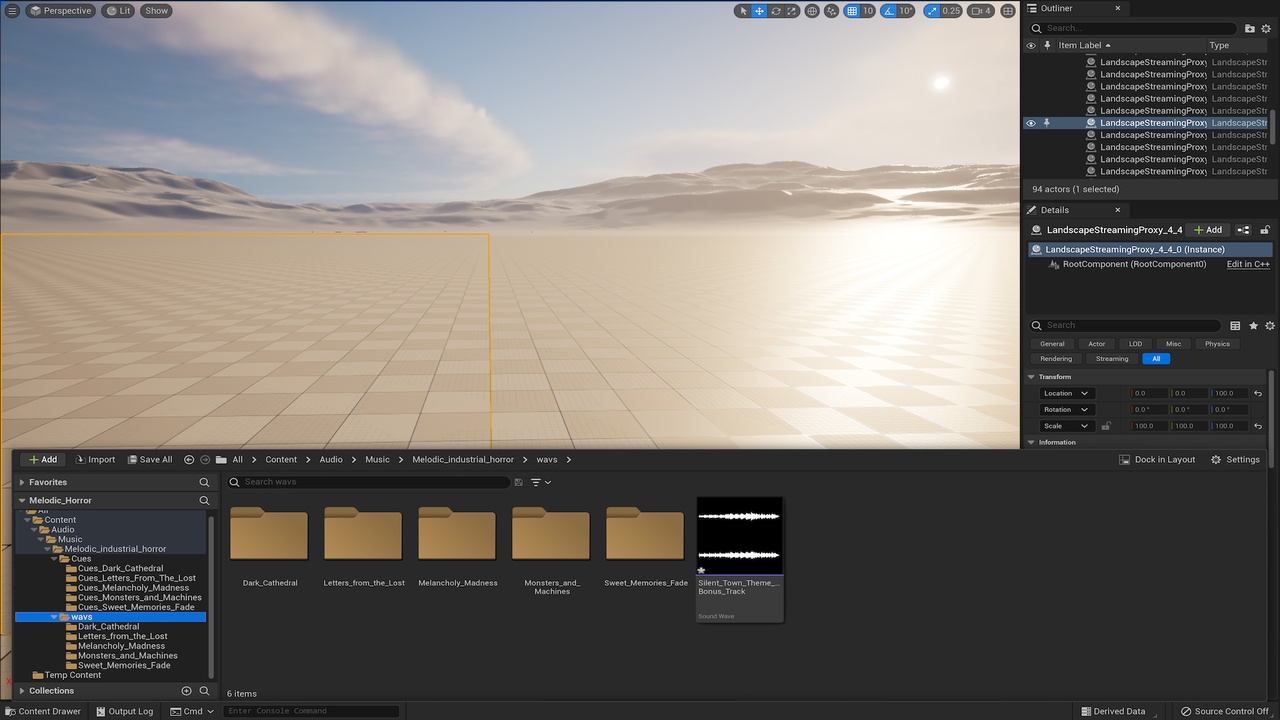Toggle visibility eye of selected LandscapeStreamingProxy row
The image size is (1280, 720).
(x=1031, y=123)
